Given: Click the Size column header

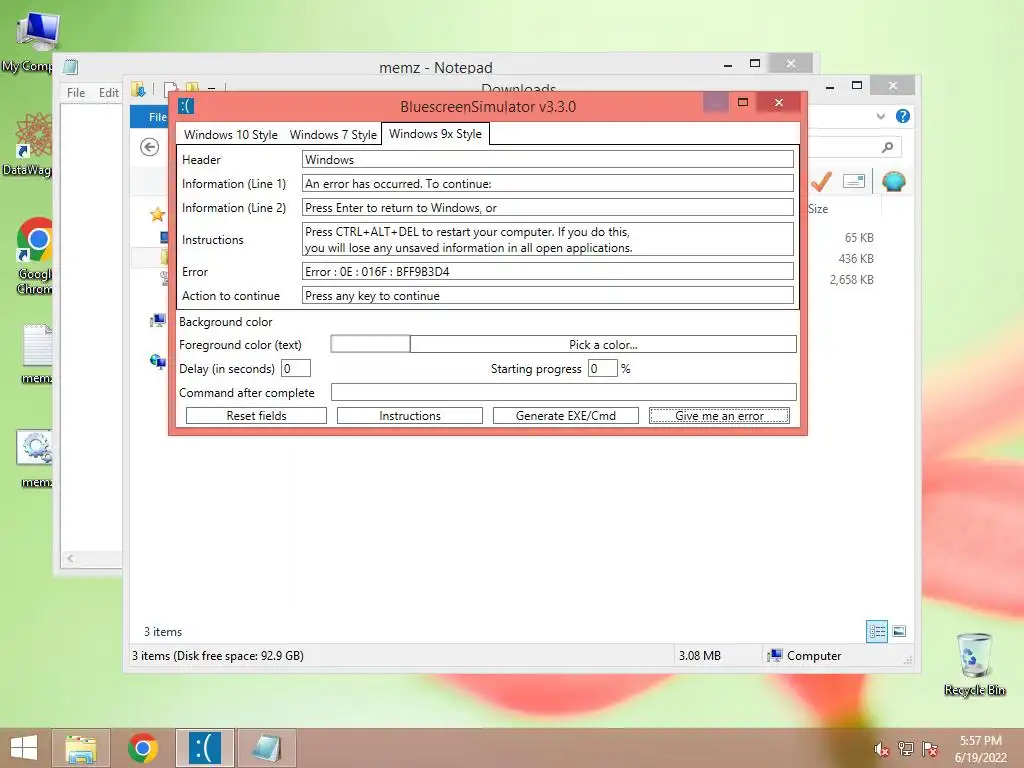Looking at the screenshot, I should (x=818, y=209).
